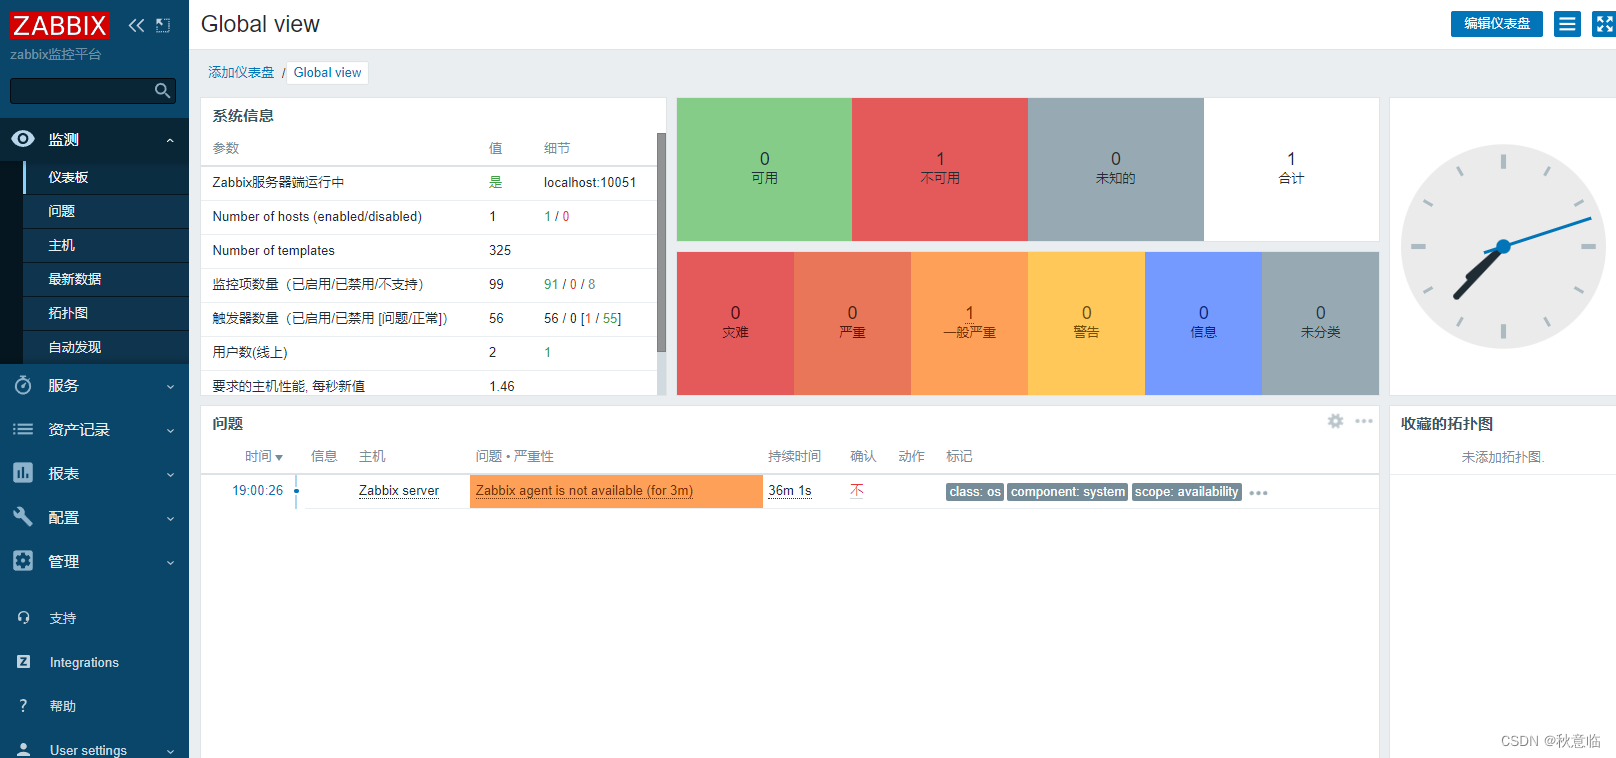Image resolution: width=1616 pixels, height=758 pixels.
Task: Click the green 可用 hosts tile
Action: (764, 169)
